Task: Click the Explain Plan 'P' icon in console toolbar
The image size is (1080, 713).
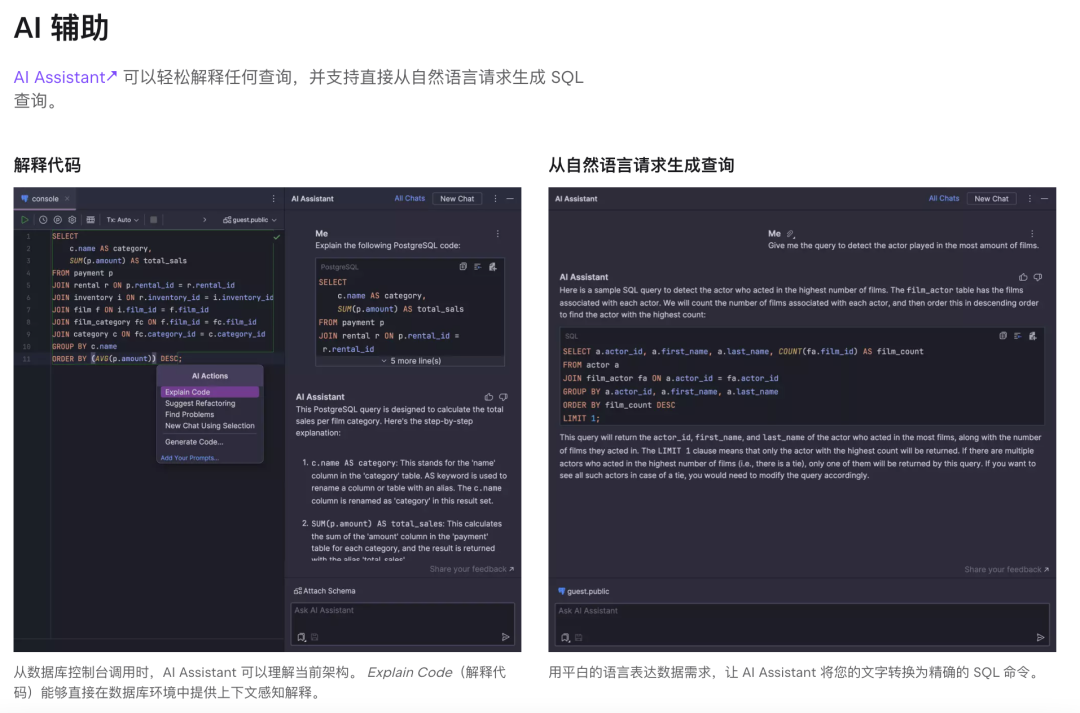Action: (58, 220)
